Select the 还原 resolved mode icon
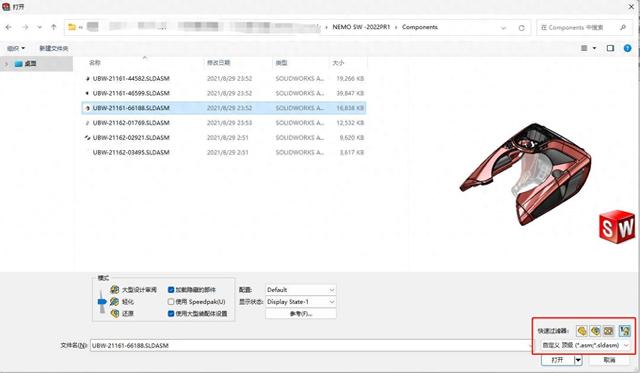Viewport: 640px width, 373px height. (115, 313)
